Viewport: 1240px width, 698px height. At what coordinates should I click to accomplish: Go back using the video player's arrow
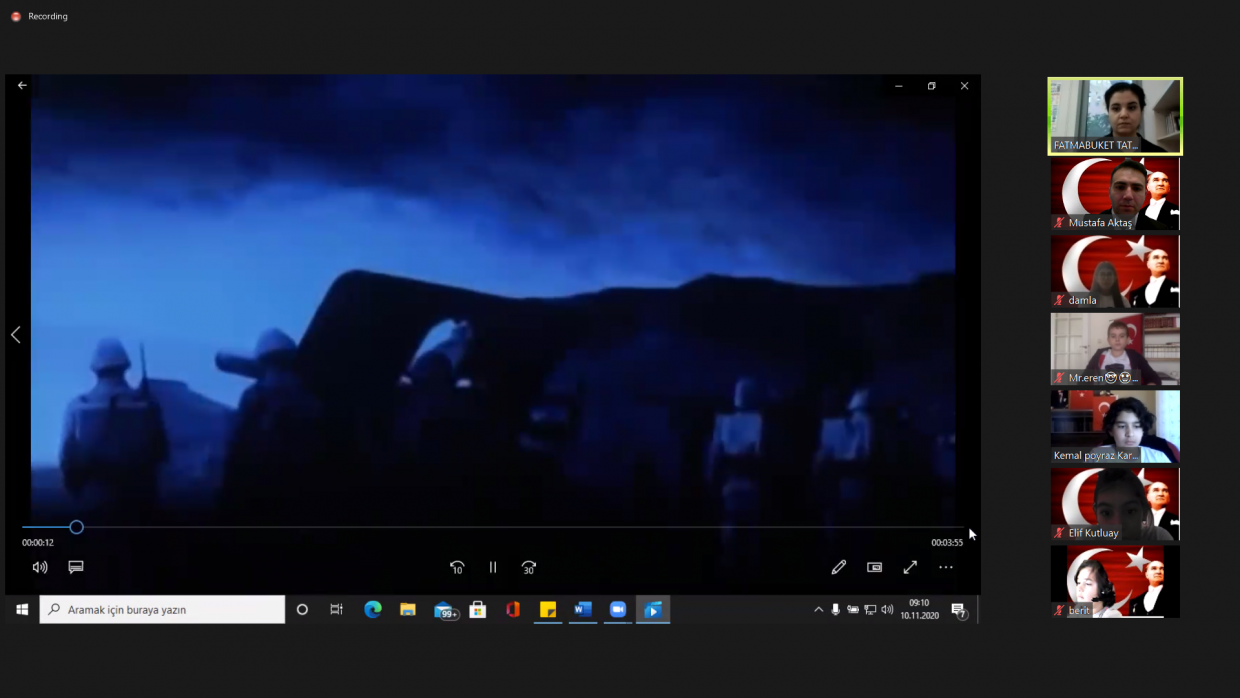[x=22, y=86]
